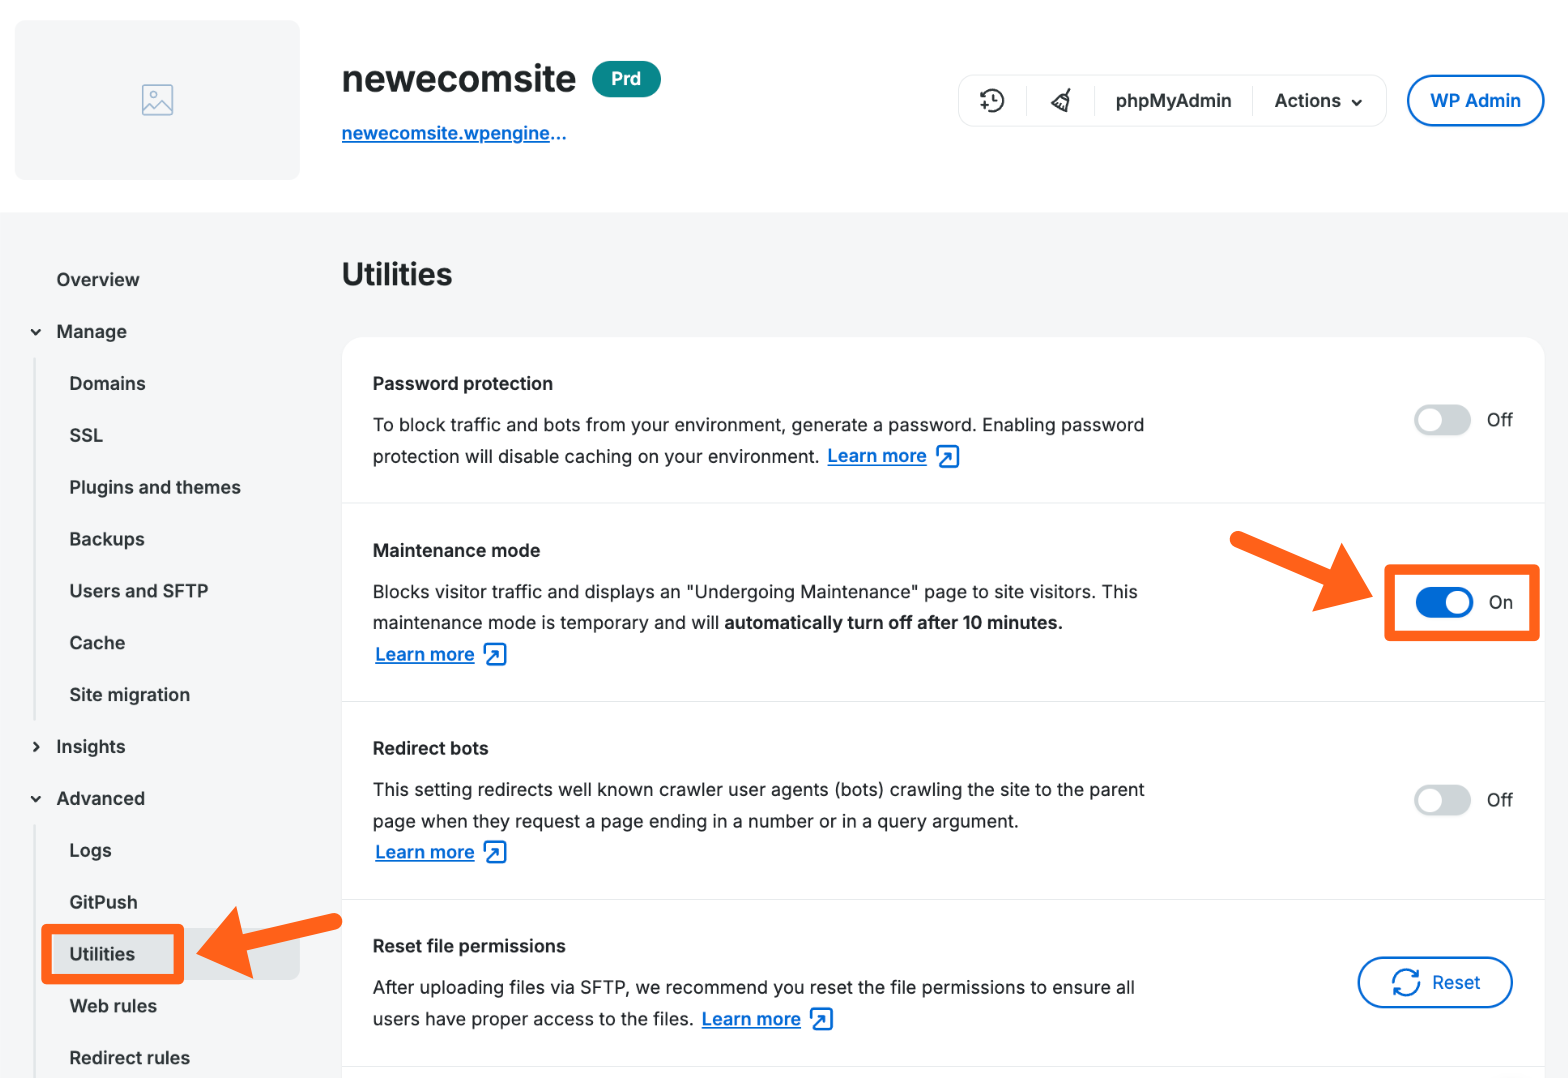The height and width of the screenshot is (1078, 1568).
Task: Click the site image placeholder icon
Action: [x=157, y=99]
